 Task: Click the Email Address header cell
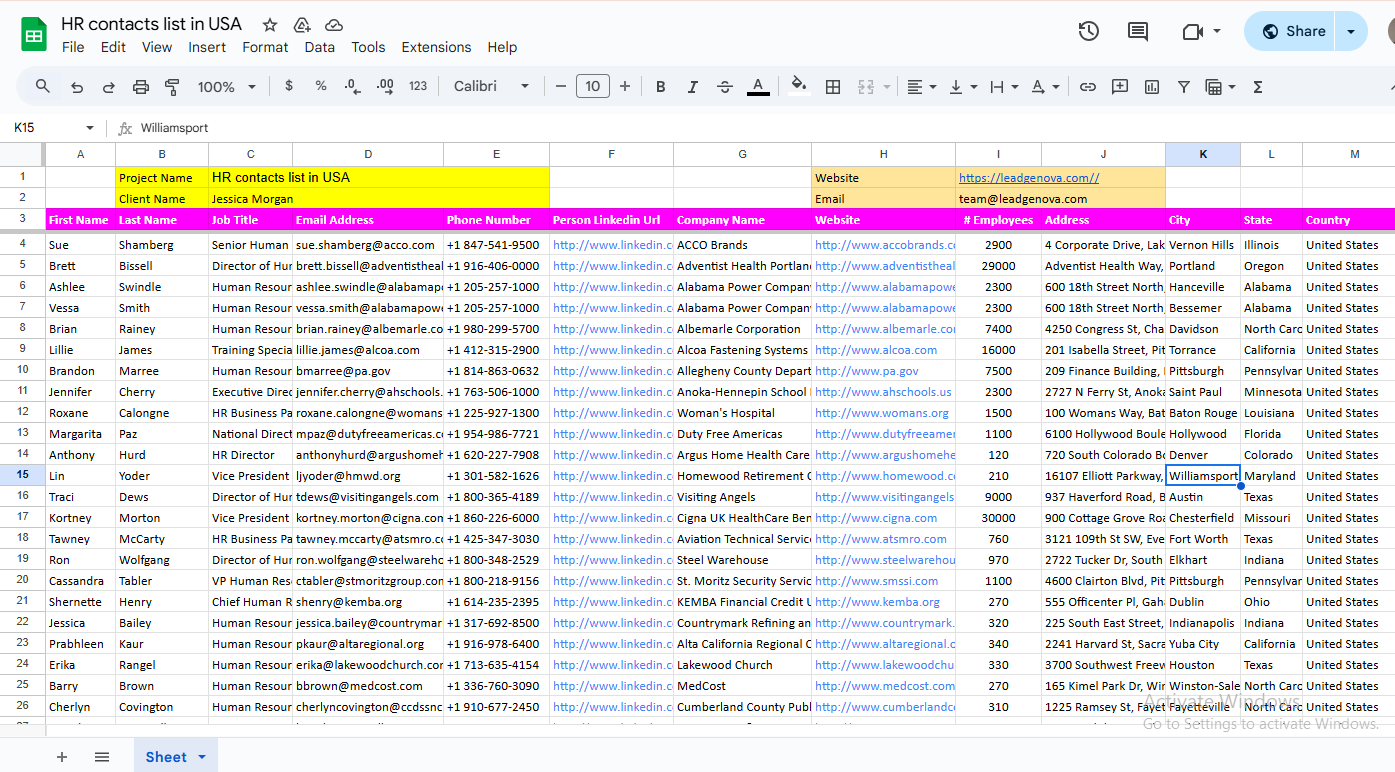(x=368, y=220)
